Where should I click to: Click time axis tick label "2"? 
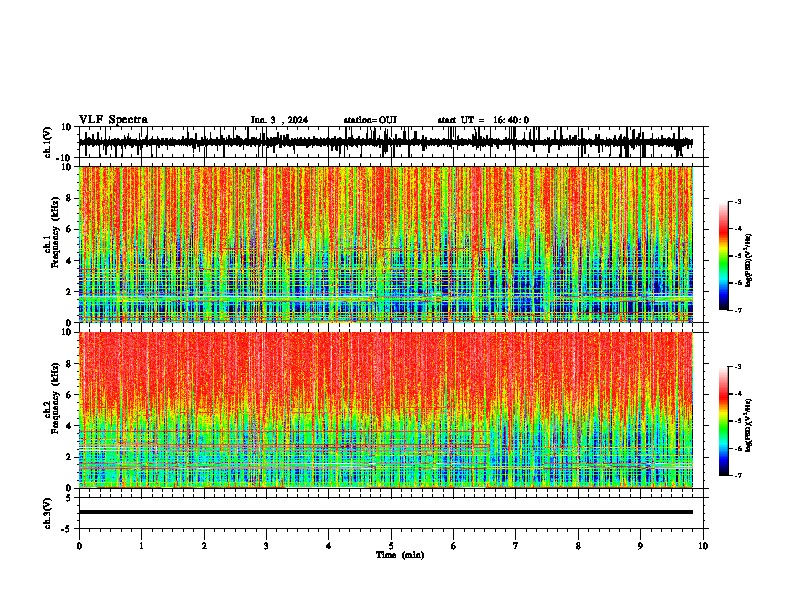204,546
